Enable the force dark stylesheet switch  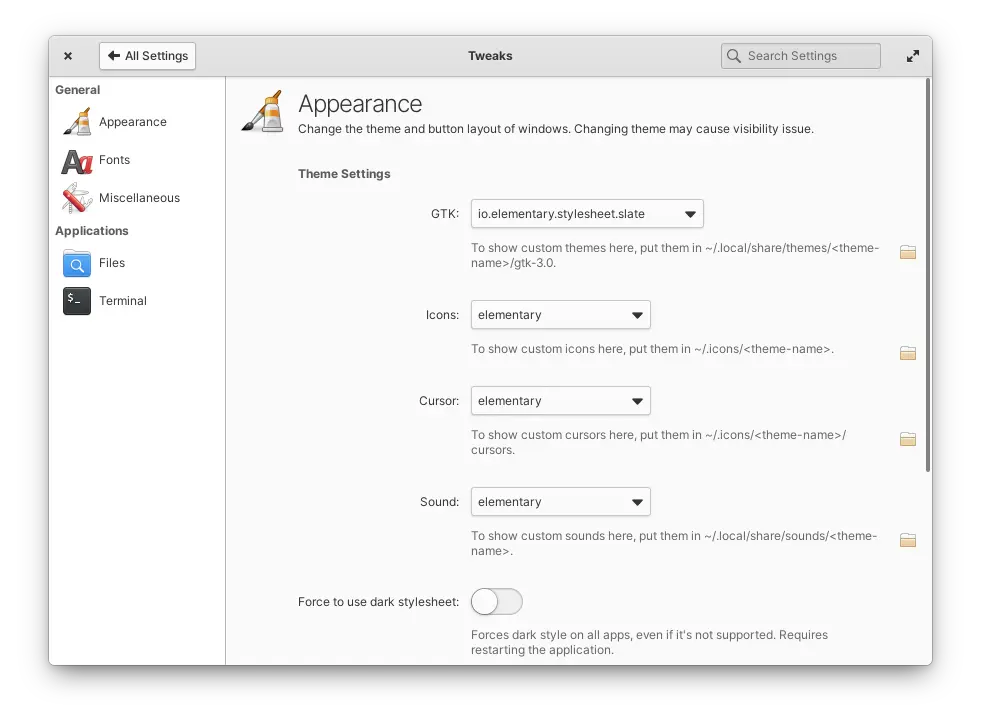pyautogui.click(x=497, y=602)
